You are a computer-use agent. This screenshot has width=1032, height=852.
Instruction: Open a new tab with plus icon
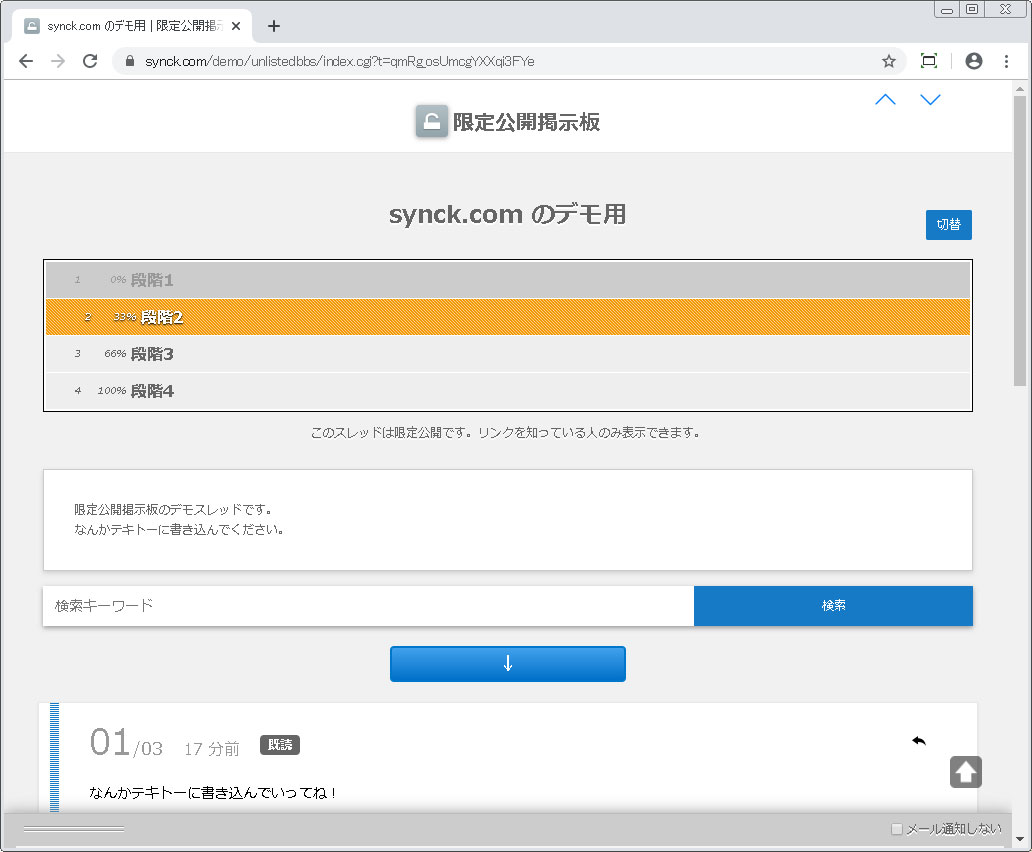click(274, 26)
